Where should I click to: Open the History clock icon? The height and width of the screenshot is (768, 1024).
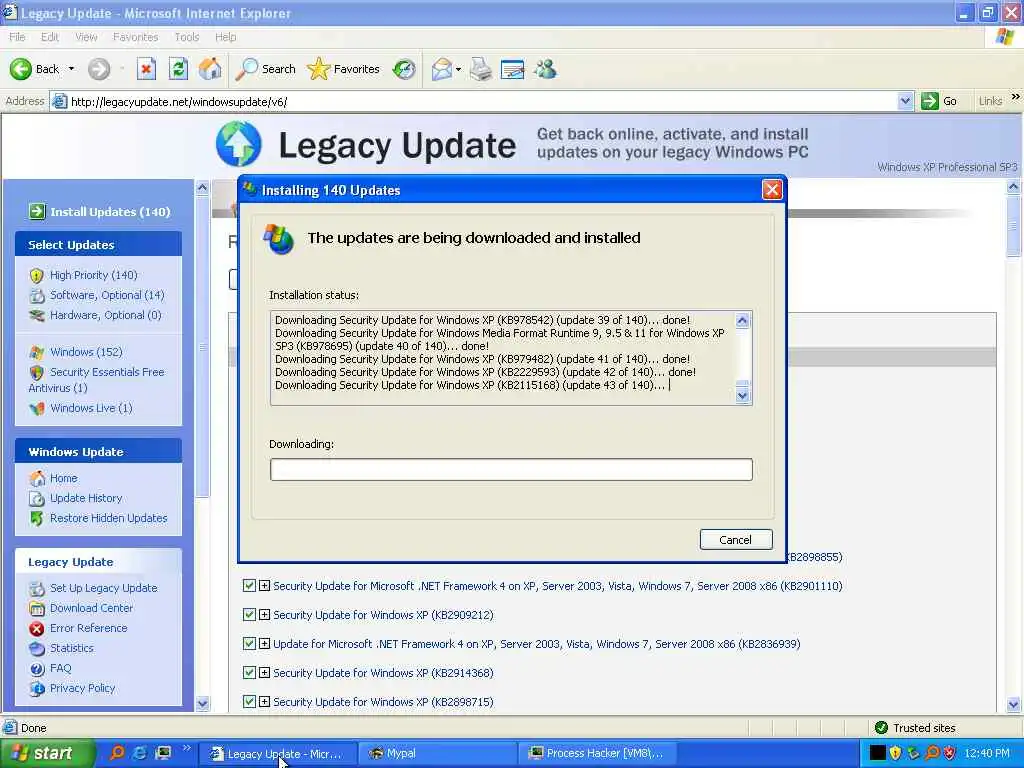404,69
